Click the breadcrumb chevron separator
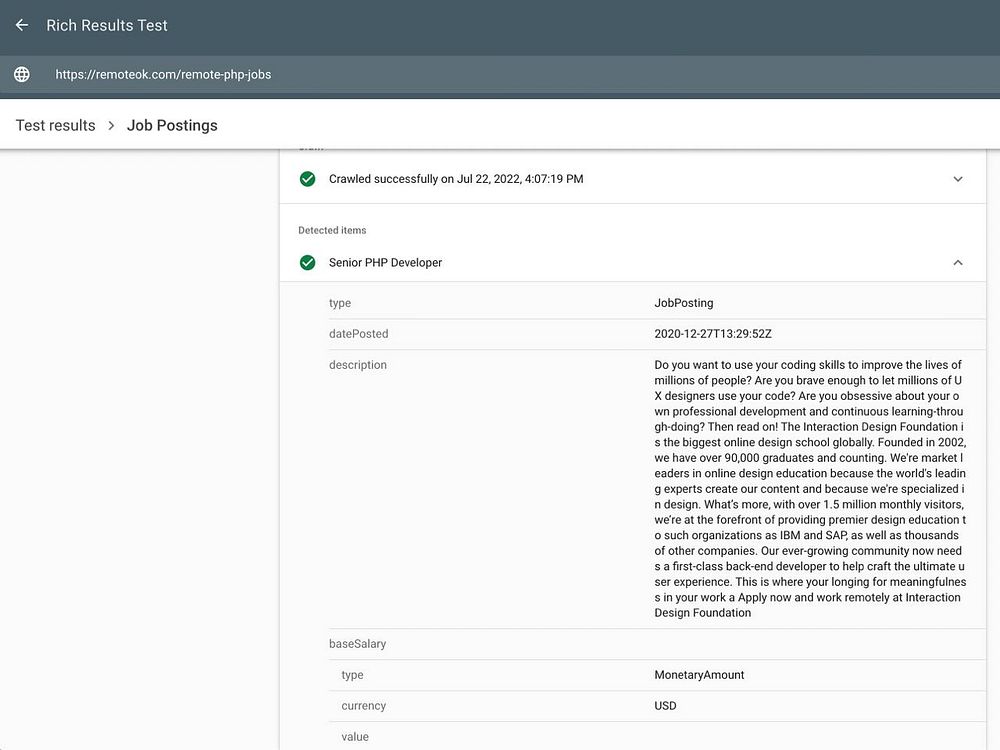The image size is (1000, 750). (111, 126)
